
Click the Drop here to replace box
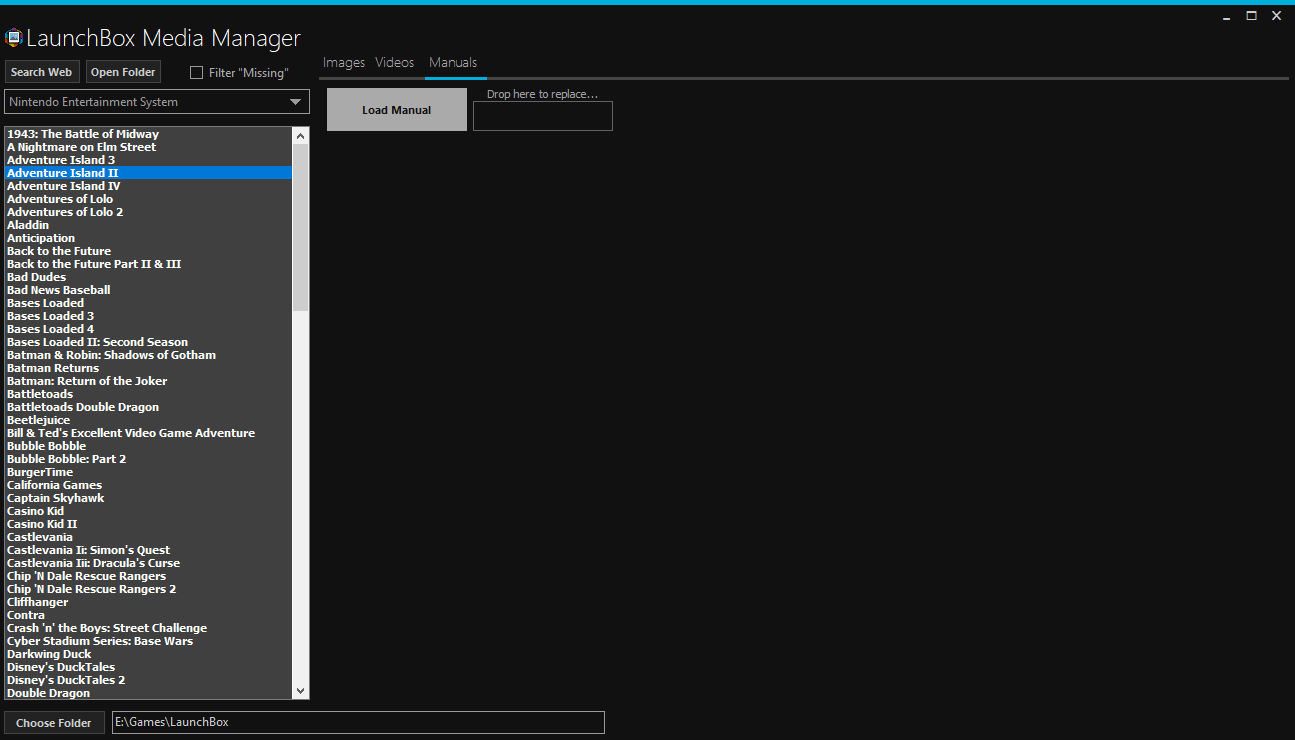(543, 116)
